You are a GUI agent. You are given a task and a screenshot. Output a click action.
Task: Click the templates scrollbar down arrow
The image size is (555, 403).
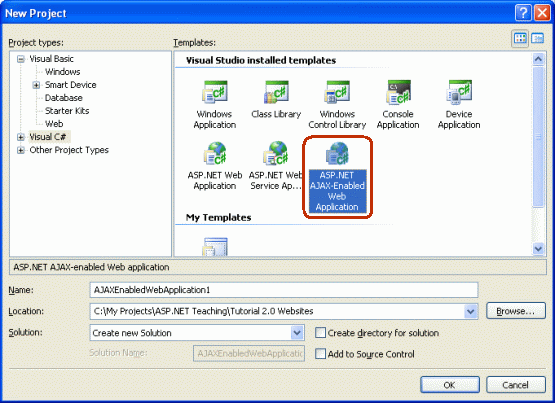point(538,249)
